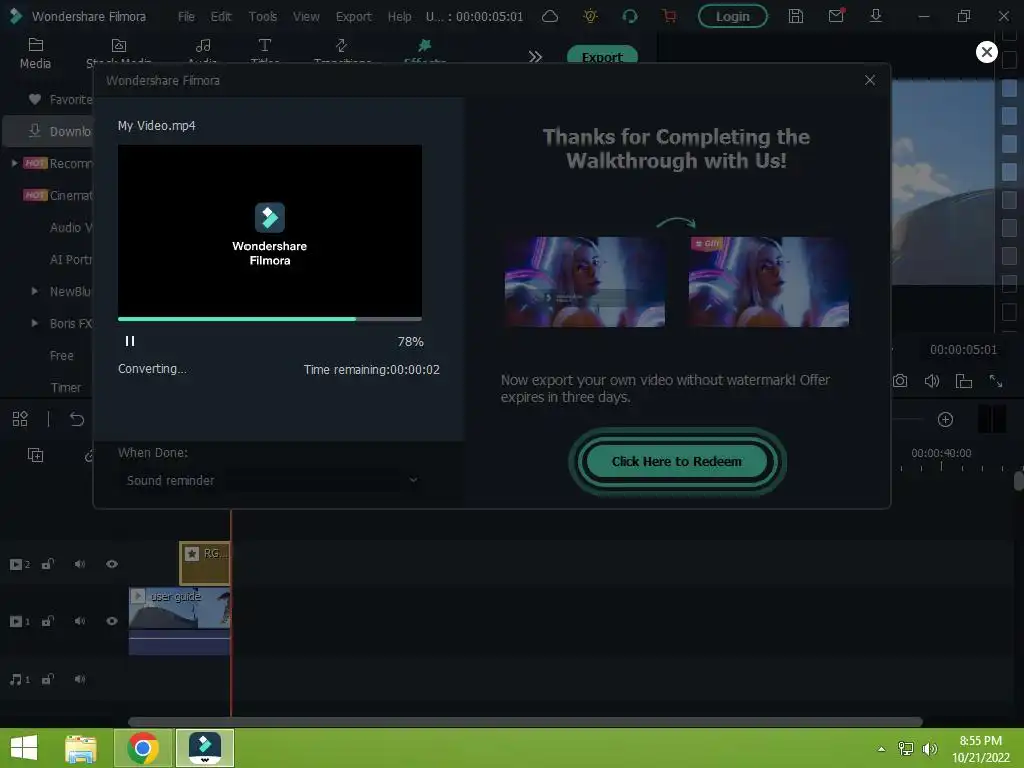Show hidden tray icons arrow
The width and height of the screenshot is (1024, 768).
pos(882,749)
